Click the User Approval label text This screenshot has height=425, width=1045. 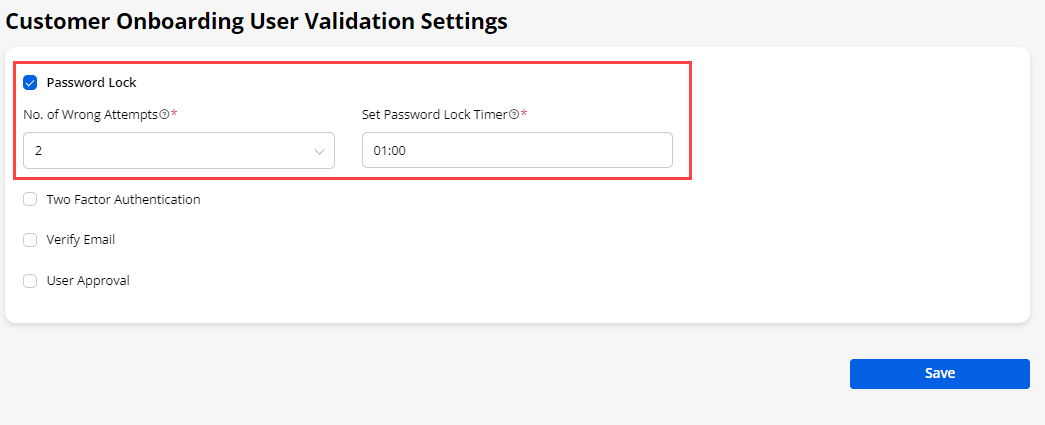[88, 281]
